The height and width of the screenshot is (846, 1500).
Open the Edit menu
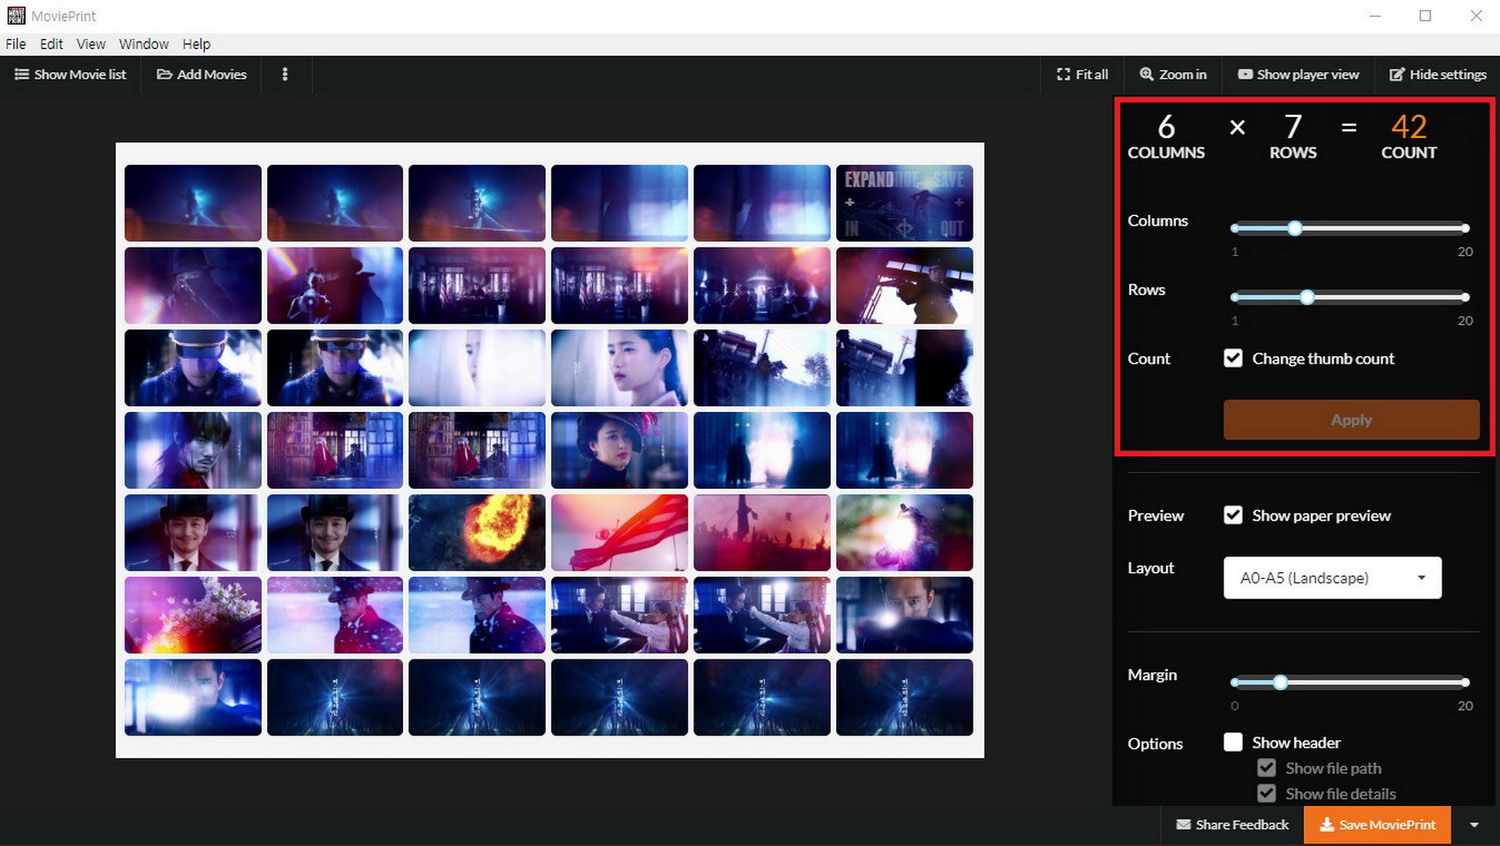(51, 44)
